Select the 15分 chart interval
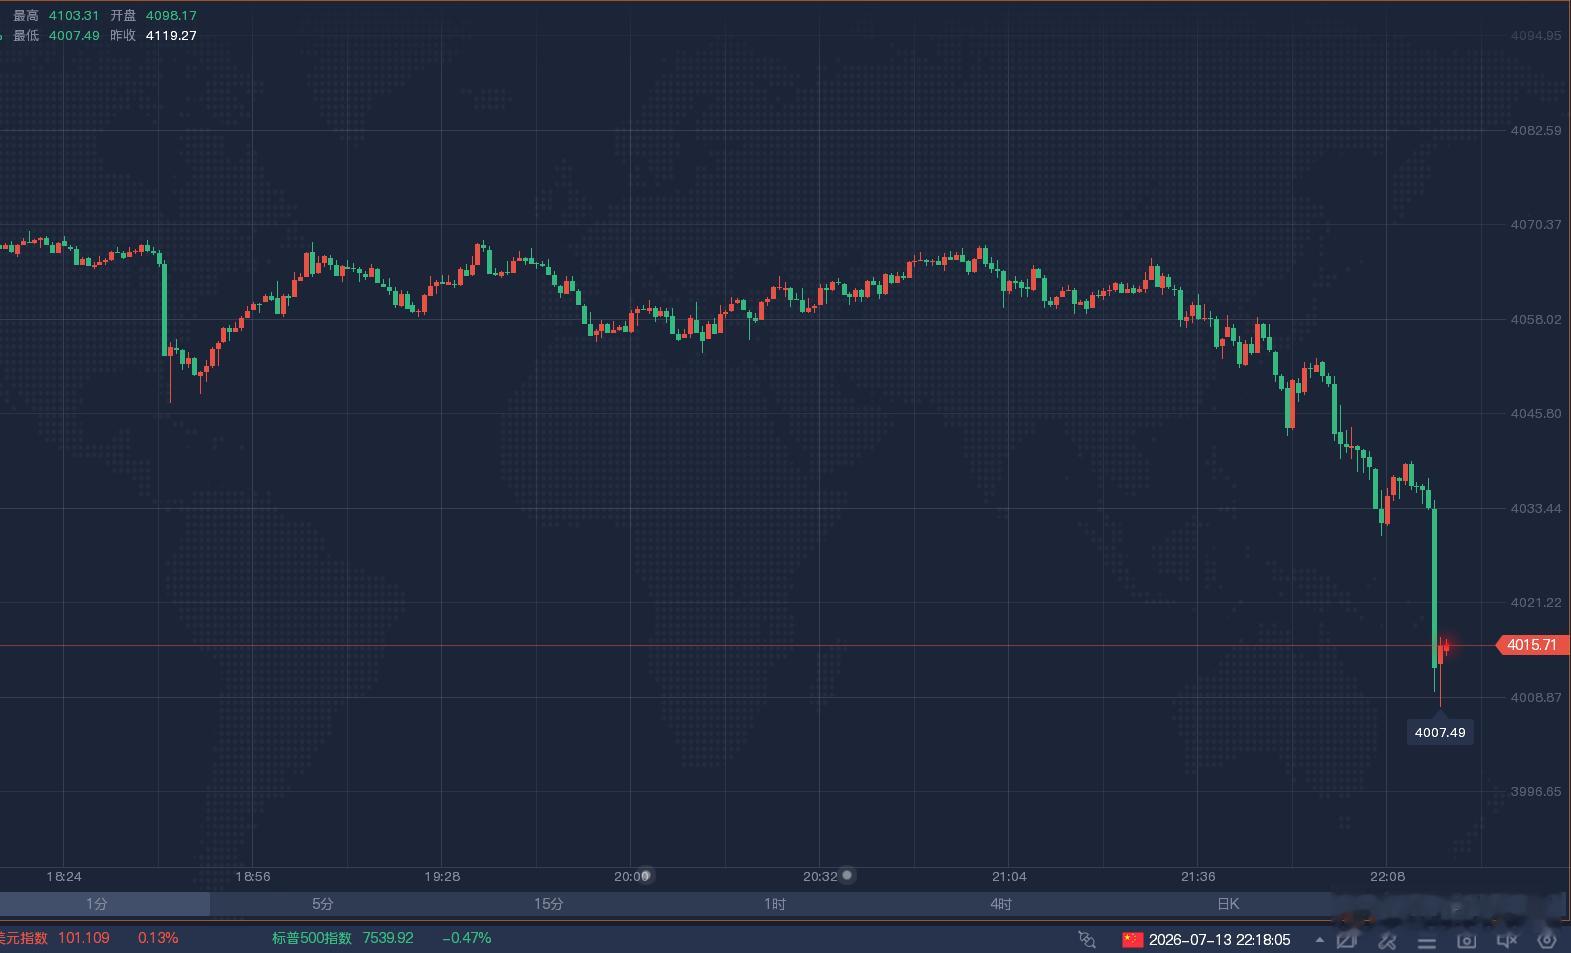1571x953 pixels. (x=548, y=904)
